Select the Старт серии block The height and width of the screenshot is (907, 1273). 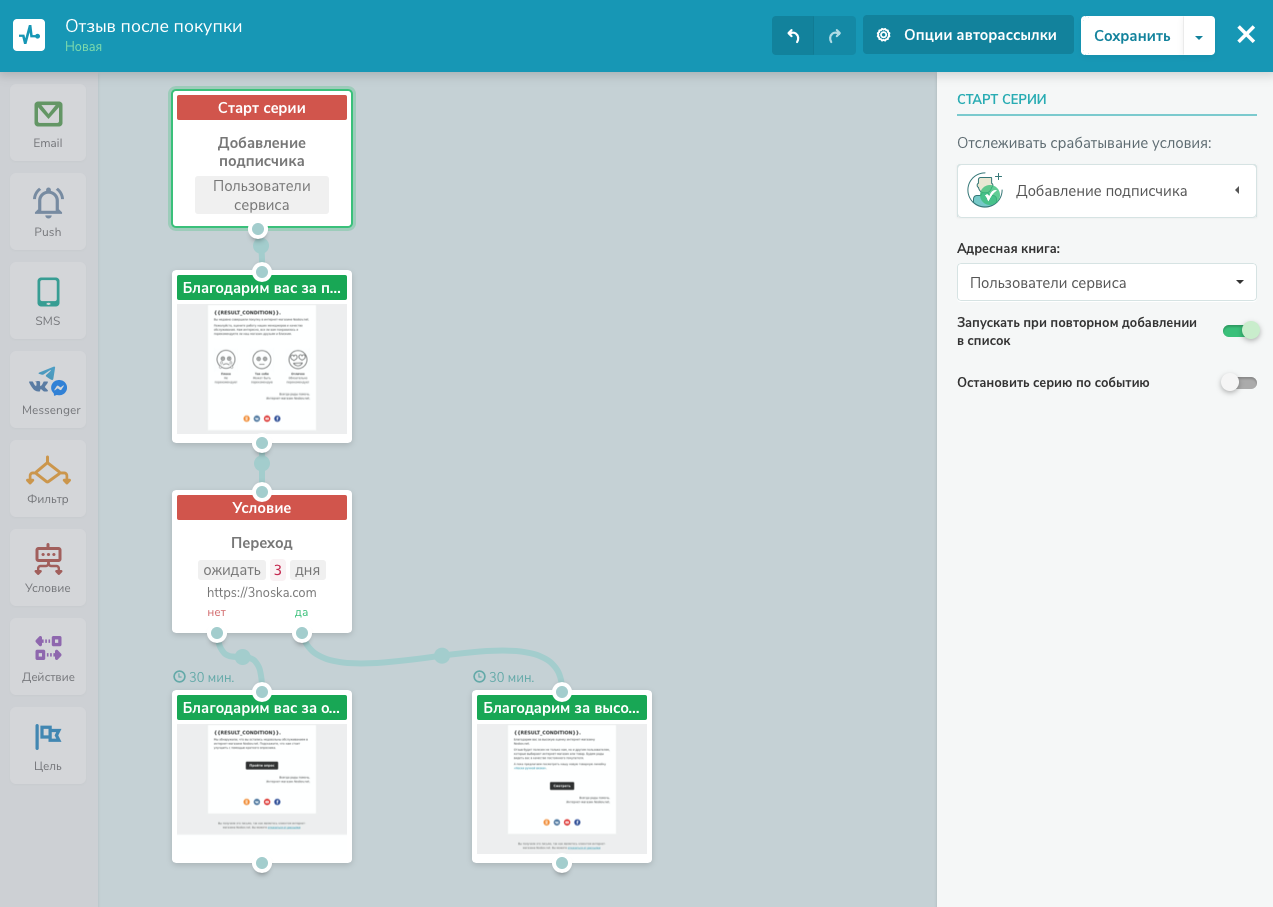(262, 158)
